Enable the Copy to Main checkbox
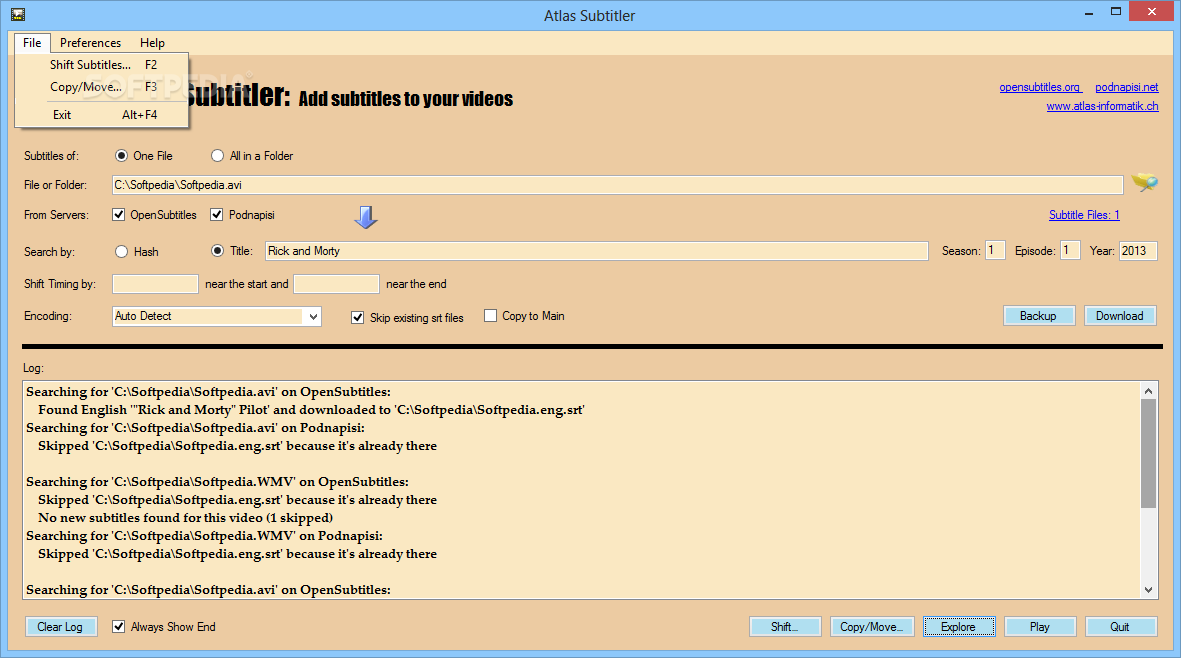 click(x=490, y=315)
